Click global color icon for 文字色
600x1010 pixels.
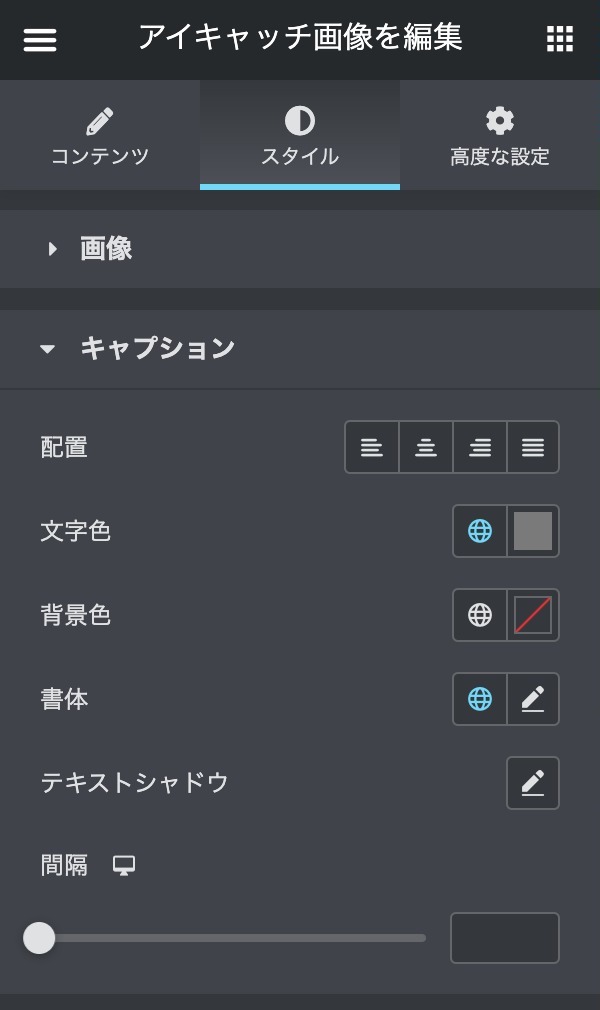[x=480, y=531]
